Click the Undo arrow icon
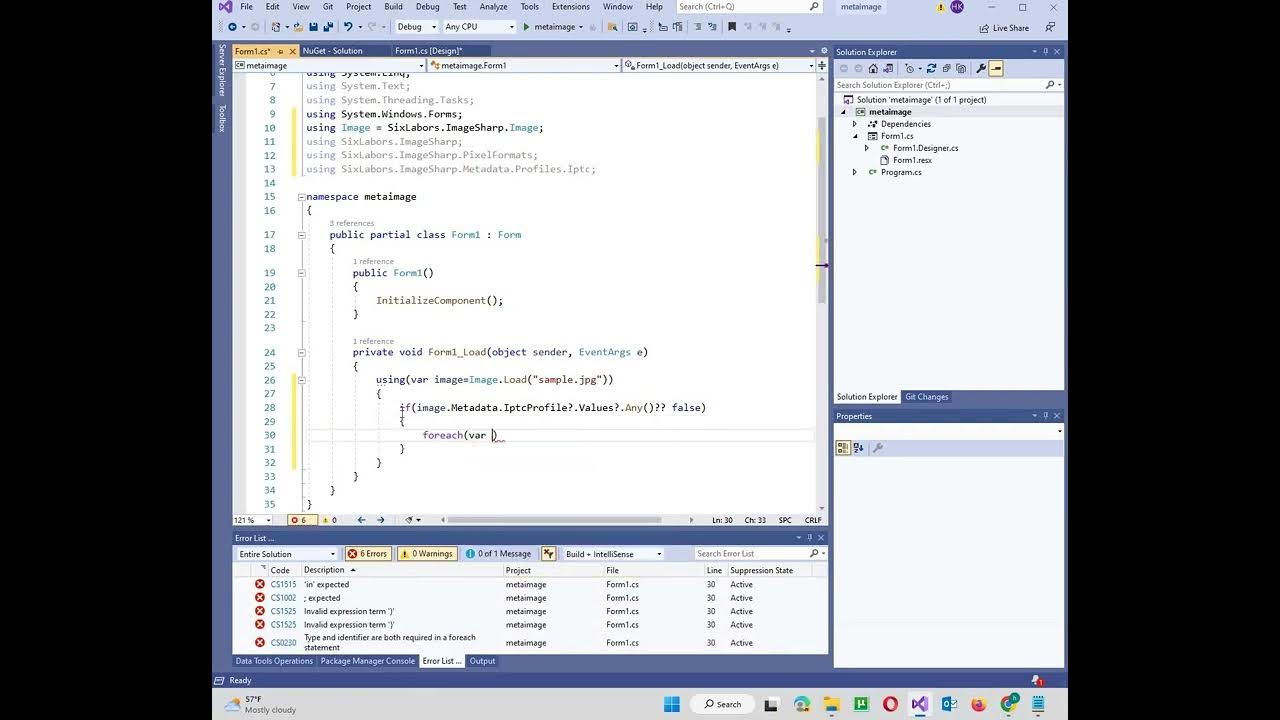This screenshot has height=720, width=1280. [347, 27]
